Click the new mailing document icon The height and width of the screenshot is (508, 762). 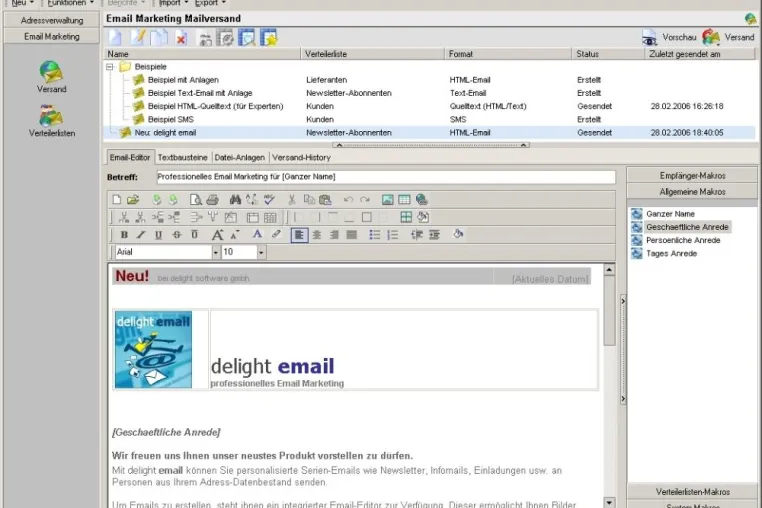115,37
